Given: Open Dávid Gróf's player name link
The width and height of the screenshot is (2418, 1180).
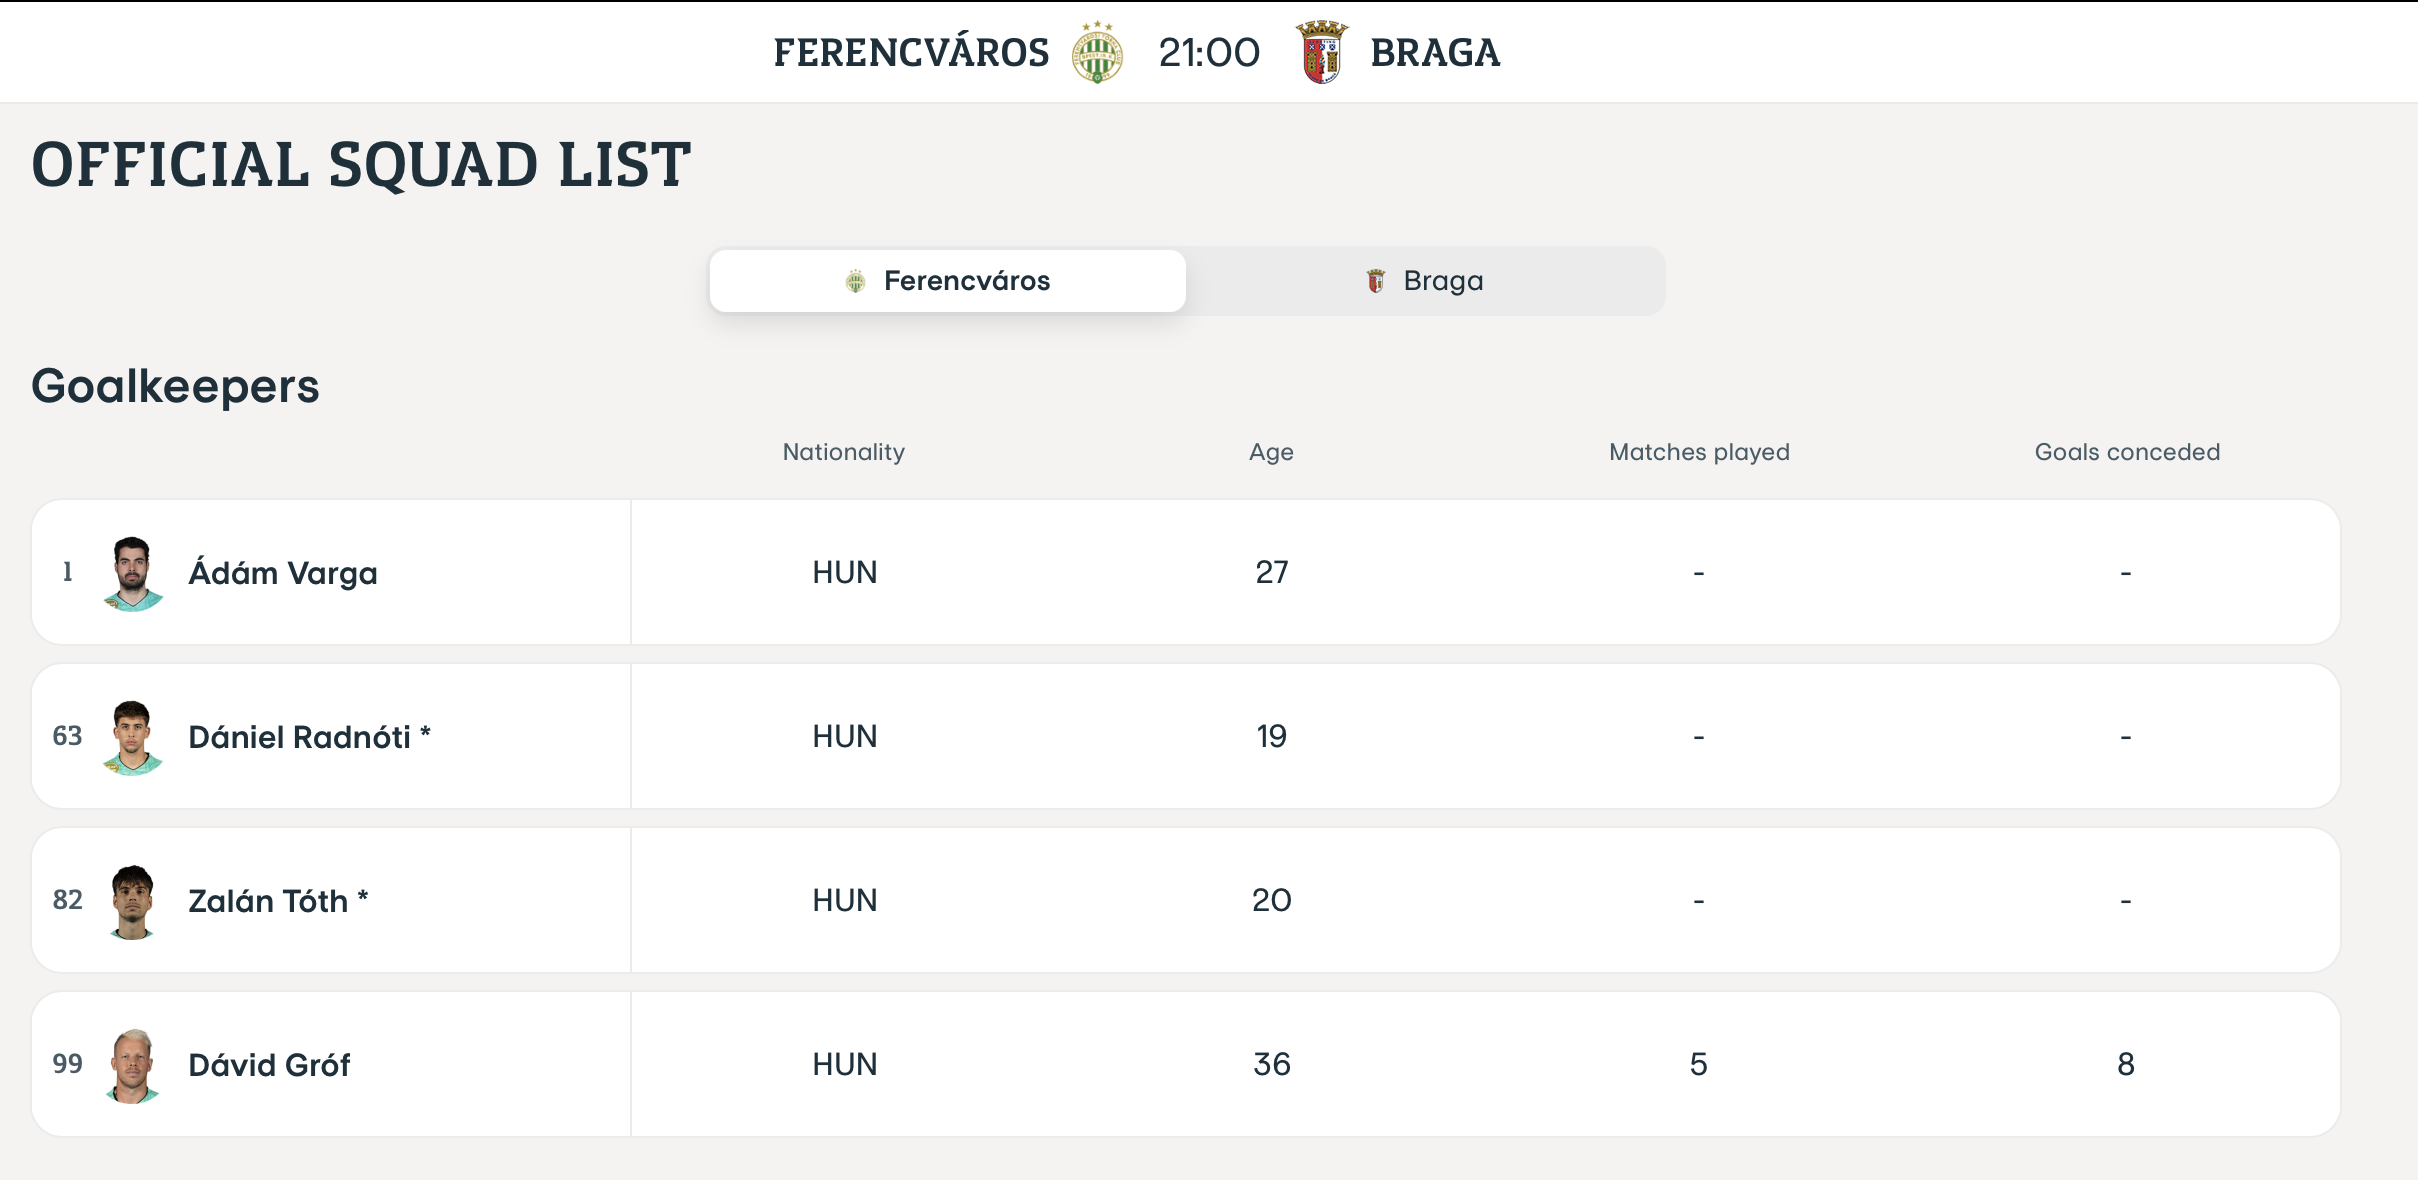Looking at the screenshot, I should click(269, 1065).
